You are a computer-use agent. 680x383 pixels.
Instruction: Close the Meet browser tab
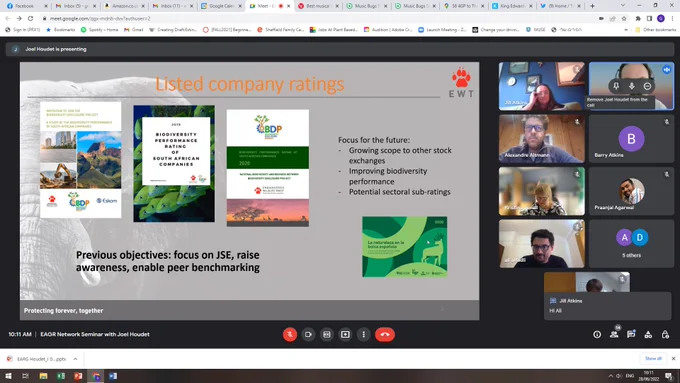point(289,6)
